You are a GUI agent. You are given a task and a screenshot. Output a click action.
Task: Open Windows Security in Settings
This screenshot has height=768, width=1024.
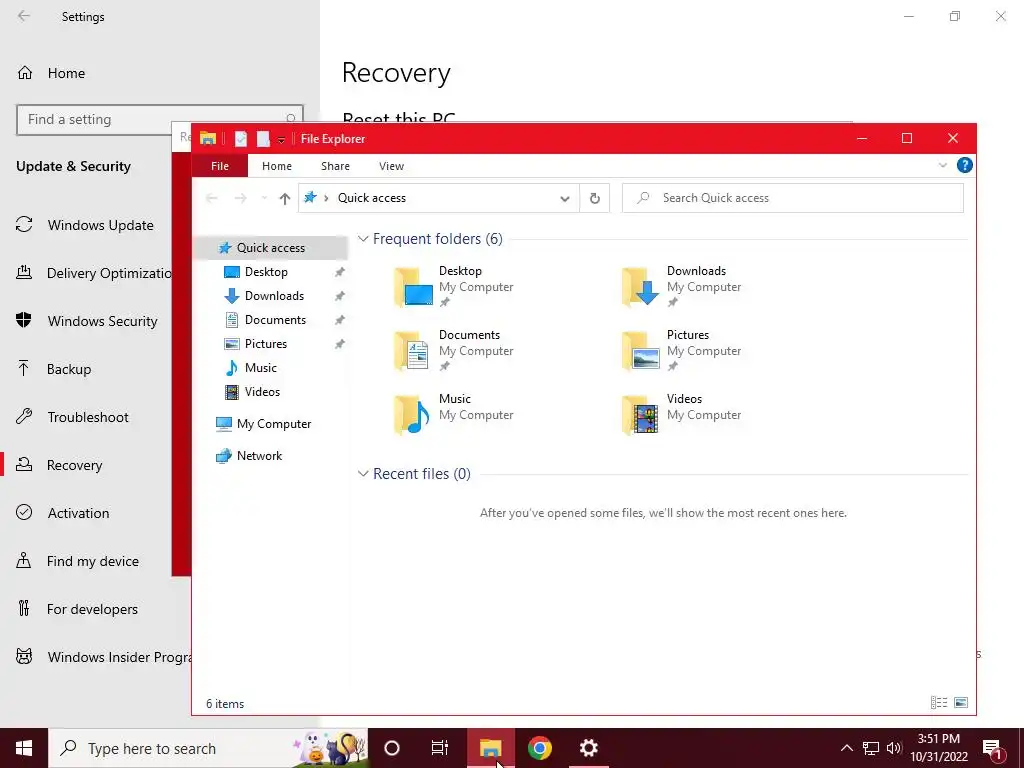(87, 321)
